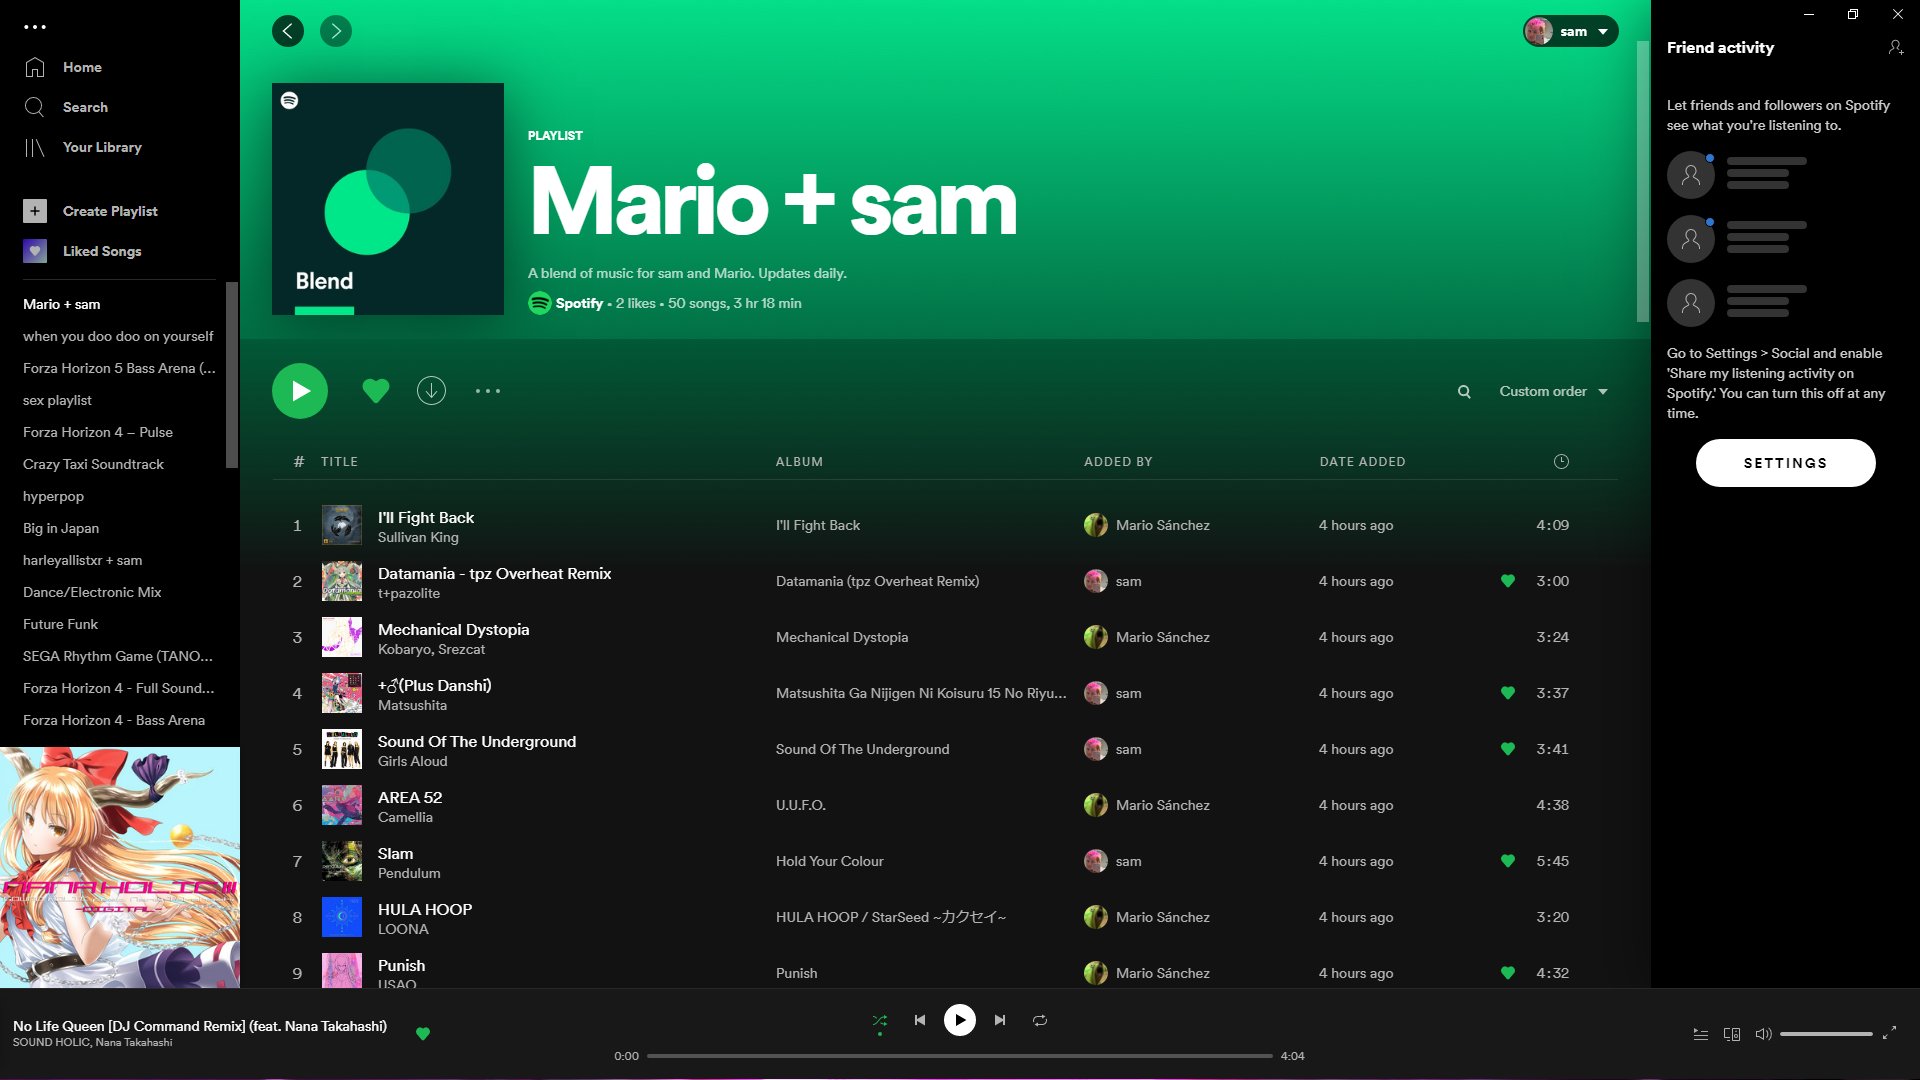Go back with the left arrow
The image size is (1920, 1080).
(x=288, y=31)
